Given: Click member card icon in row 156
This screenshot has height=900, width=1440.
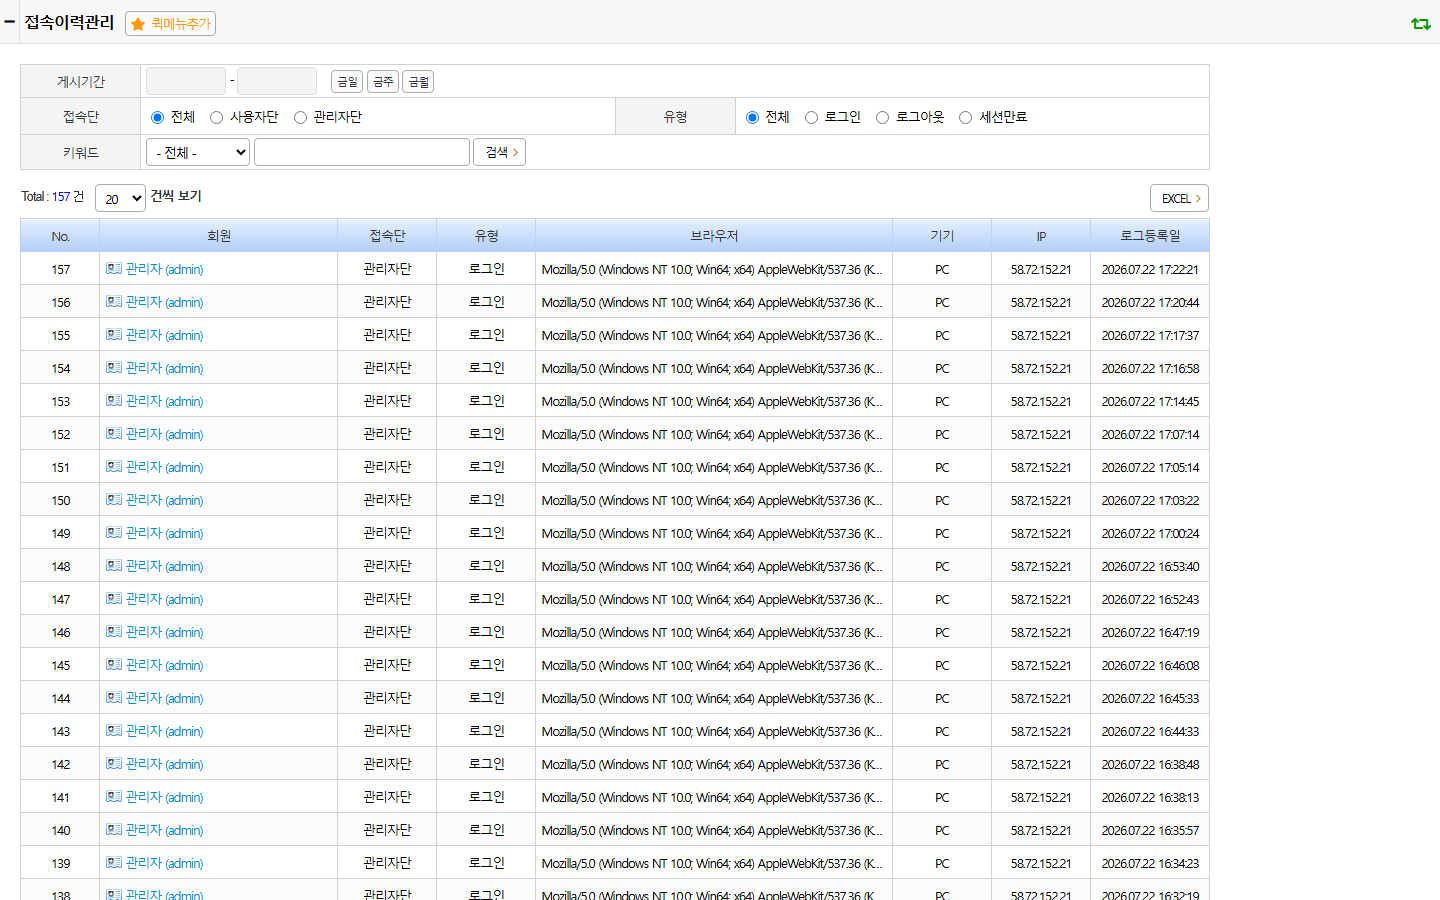Looking at the screenshot, I should pyautogui.click(x=114, y=301).
